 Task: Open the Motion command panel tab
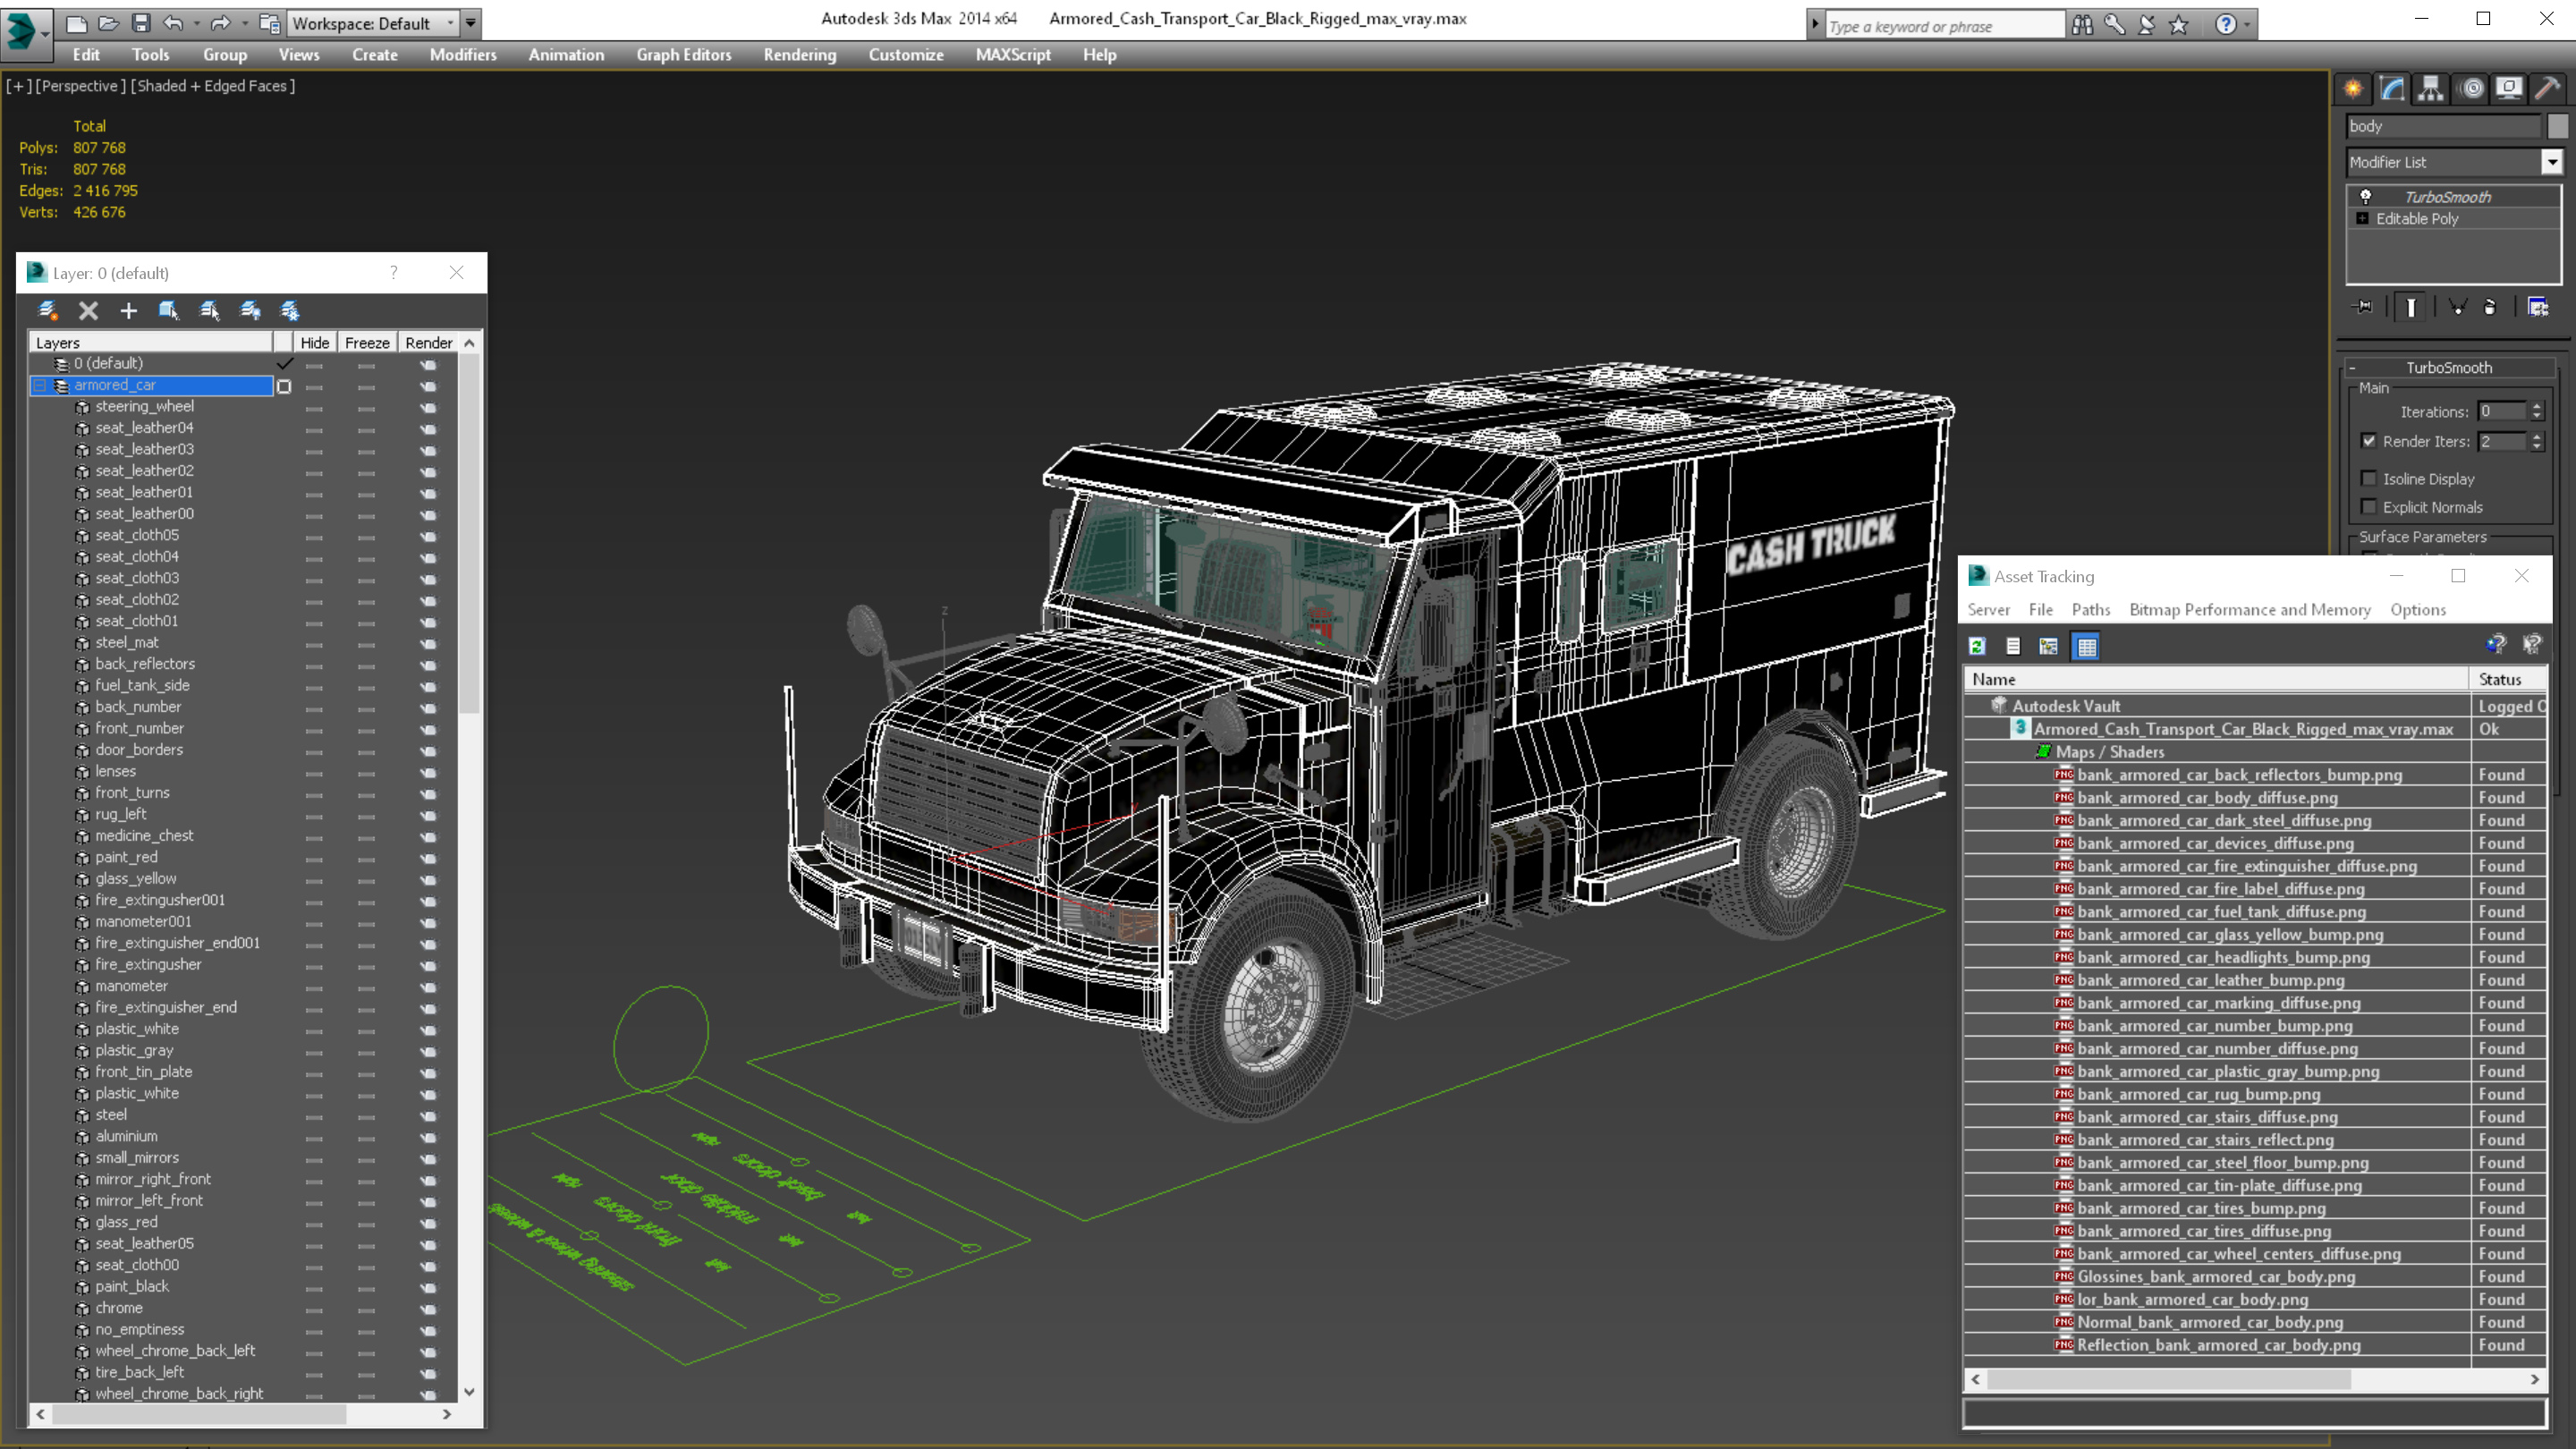[2471, 89]
